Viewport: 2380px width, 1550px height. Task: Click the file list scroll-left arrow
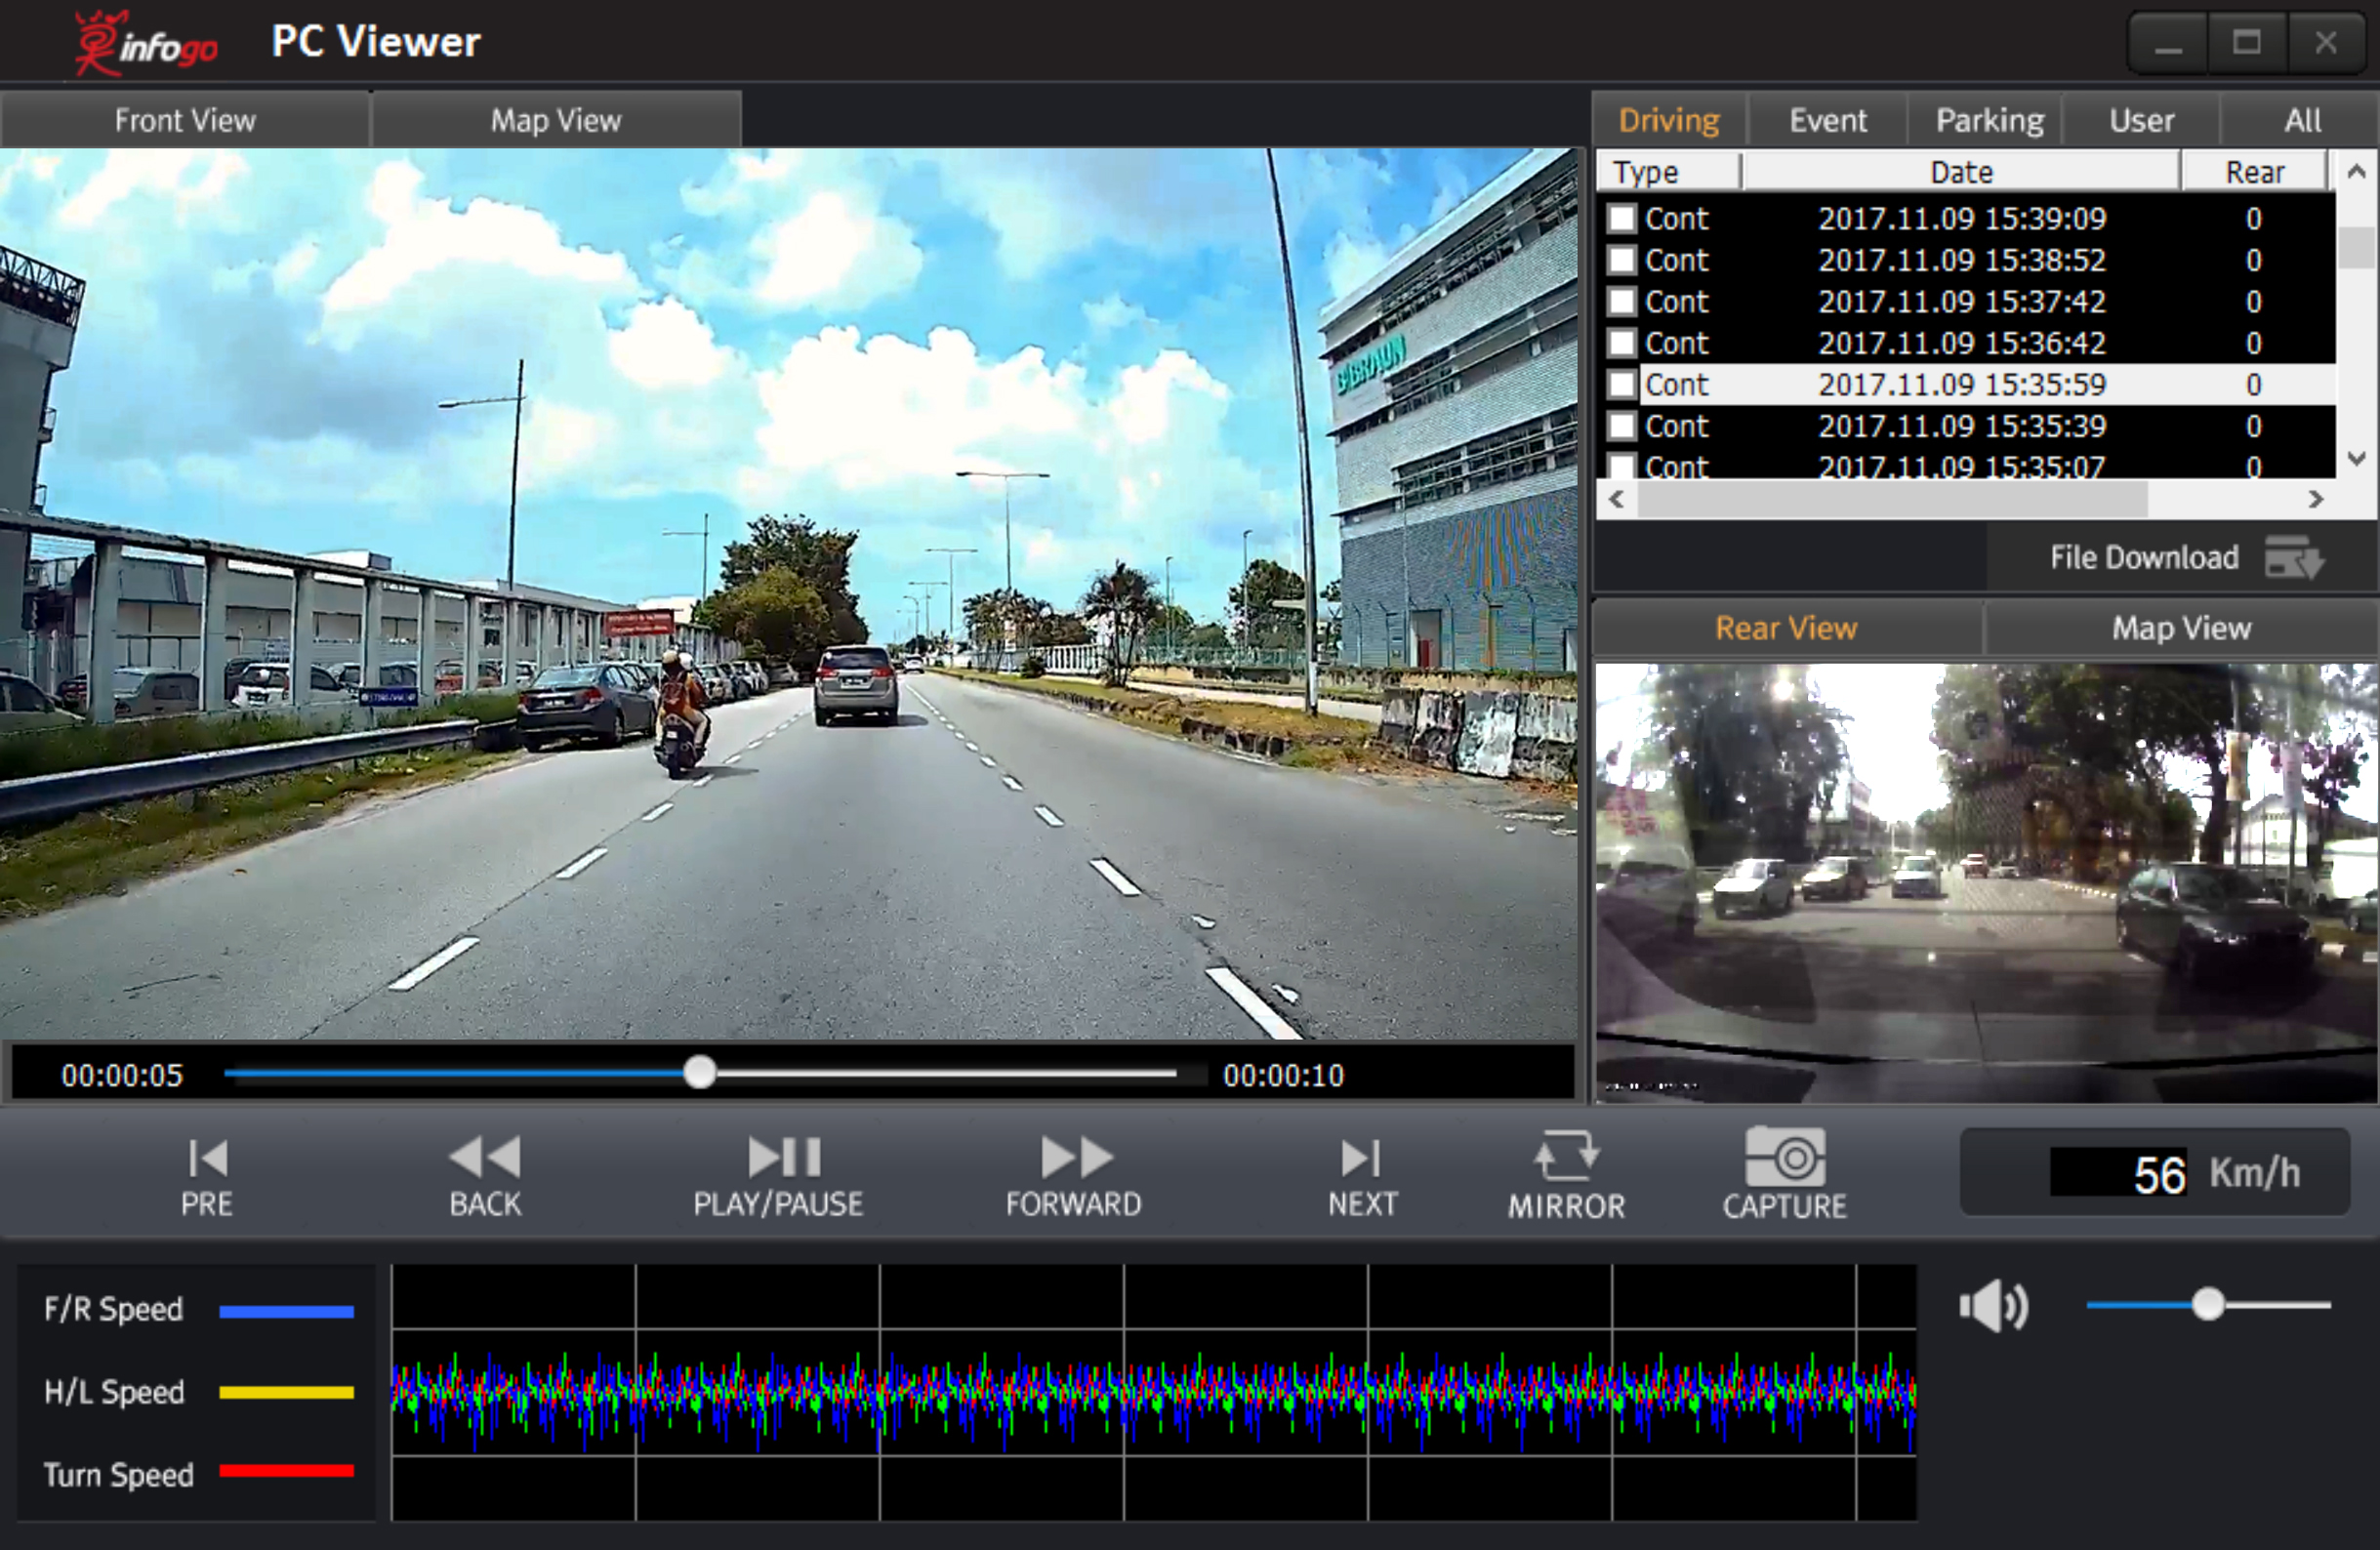(x=1616, y=498)
